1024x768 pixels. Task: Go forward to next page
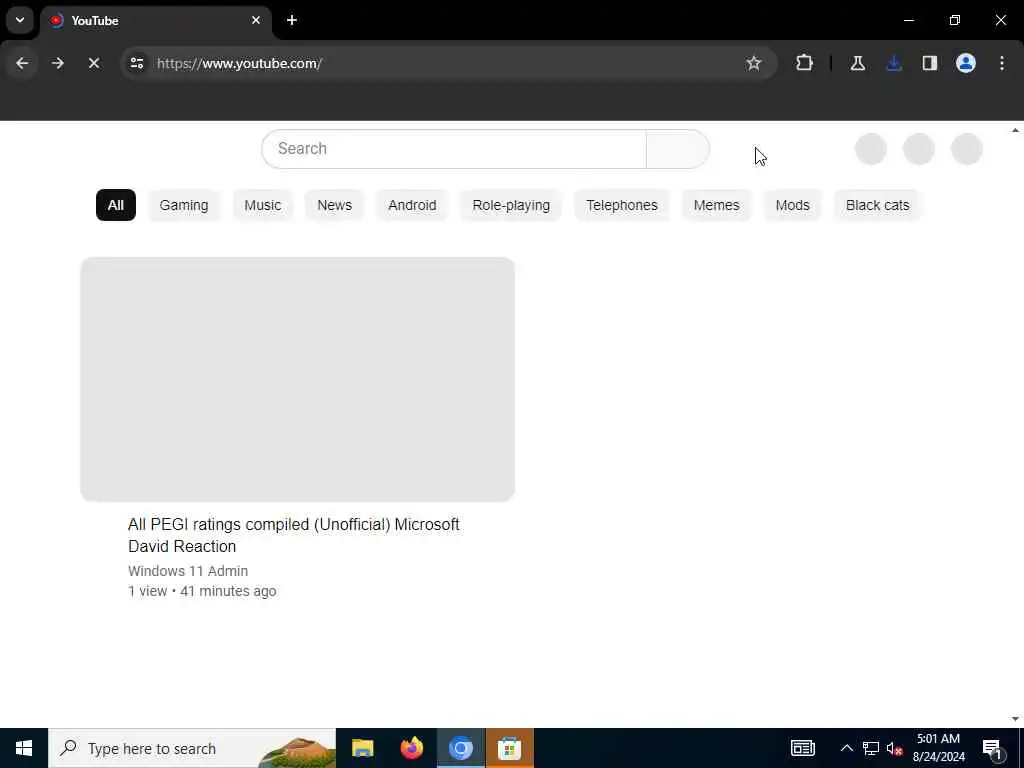pyautogui.click(x=57, y=63)
